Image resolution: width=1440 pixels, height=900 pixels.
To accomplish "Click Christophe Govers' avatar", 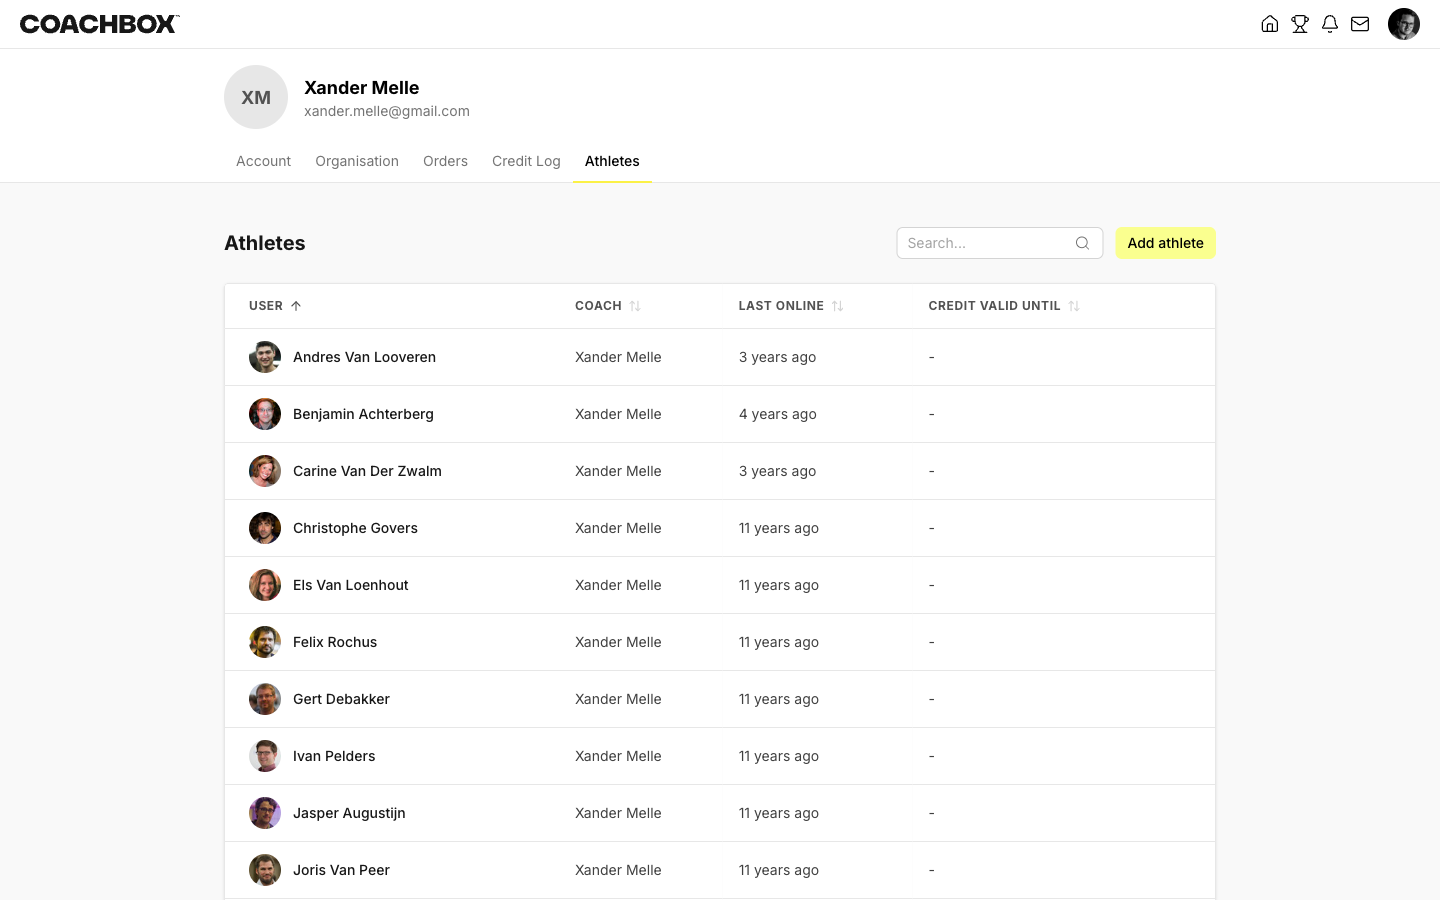I will 265,528.
